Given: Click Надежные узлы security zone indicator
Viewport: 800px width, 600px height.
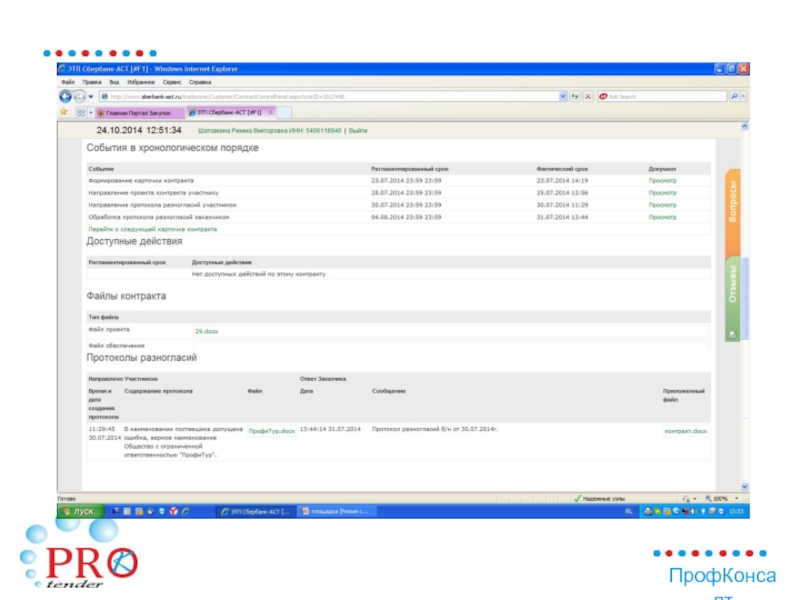Looking at the screenshot, I should pyautogui.click(x=599, y=498).
